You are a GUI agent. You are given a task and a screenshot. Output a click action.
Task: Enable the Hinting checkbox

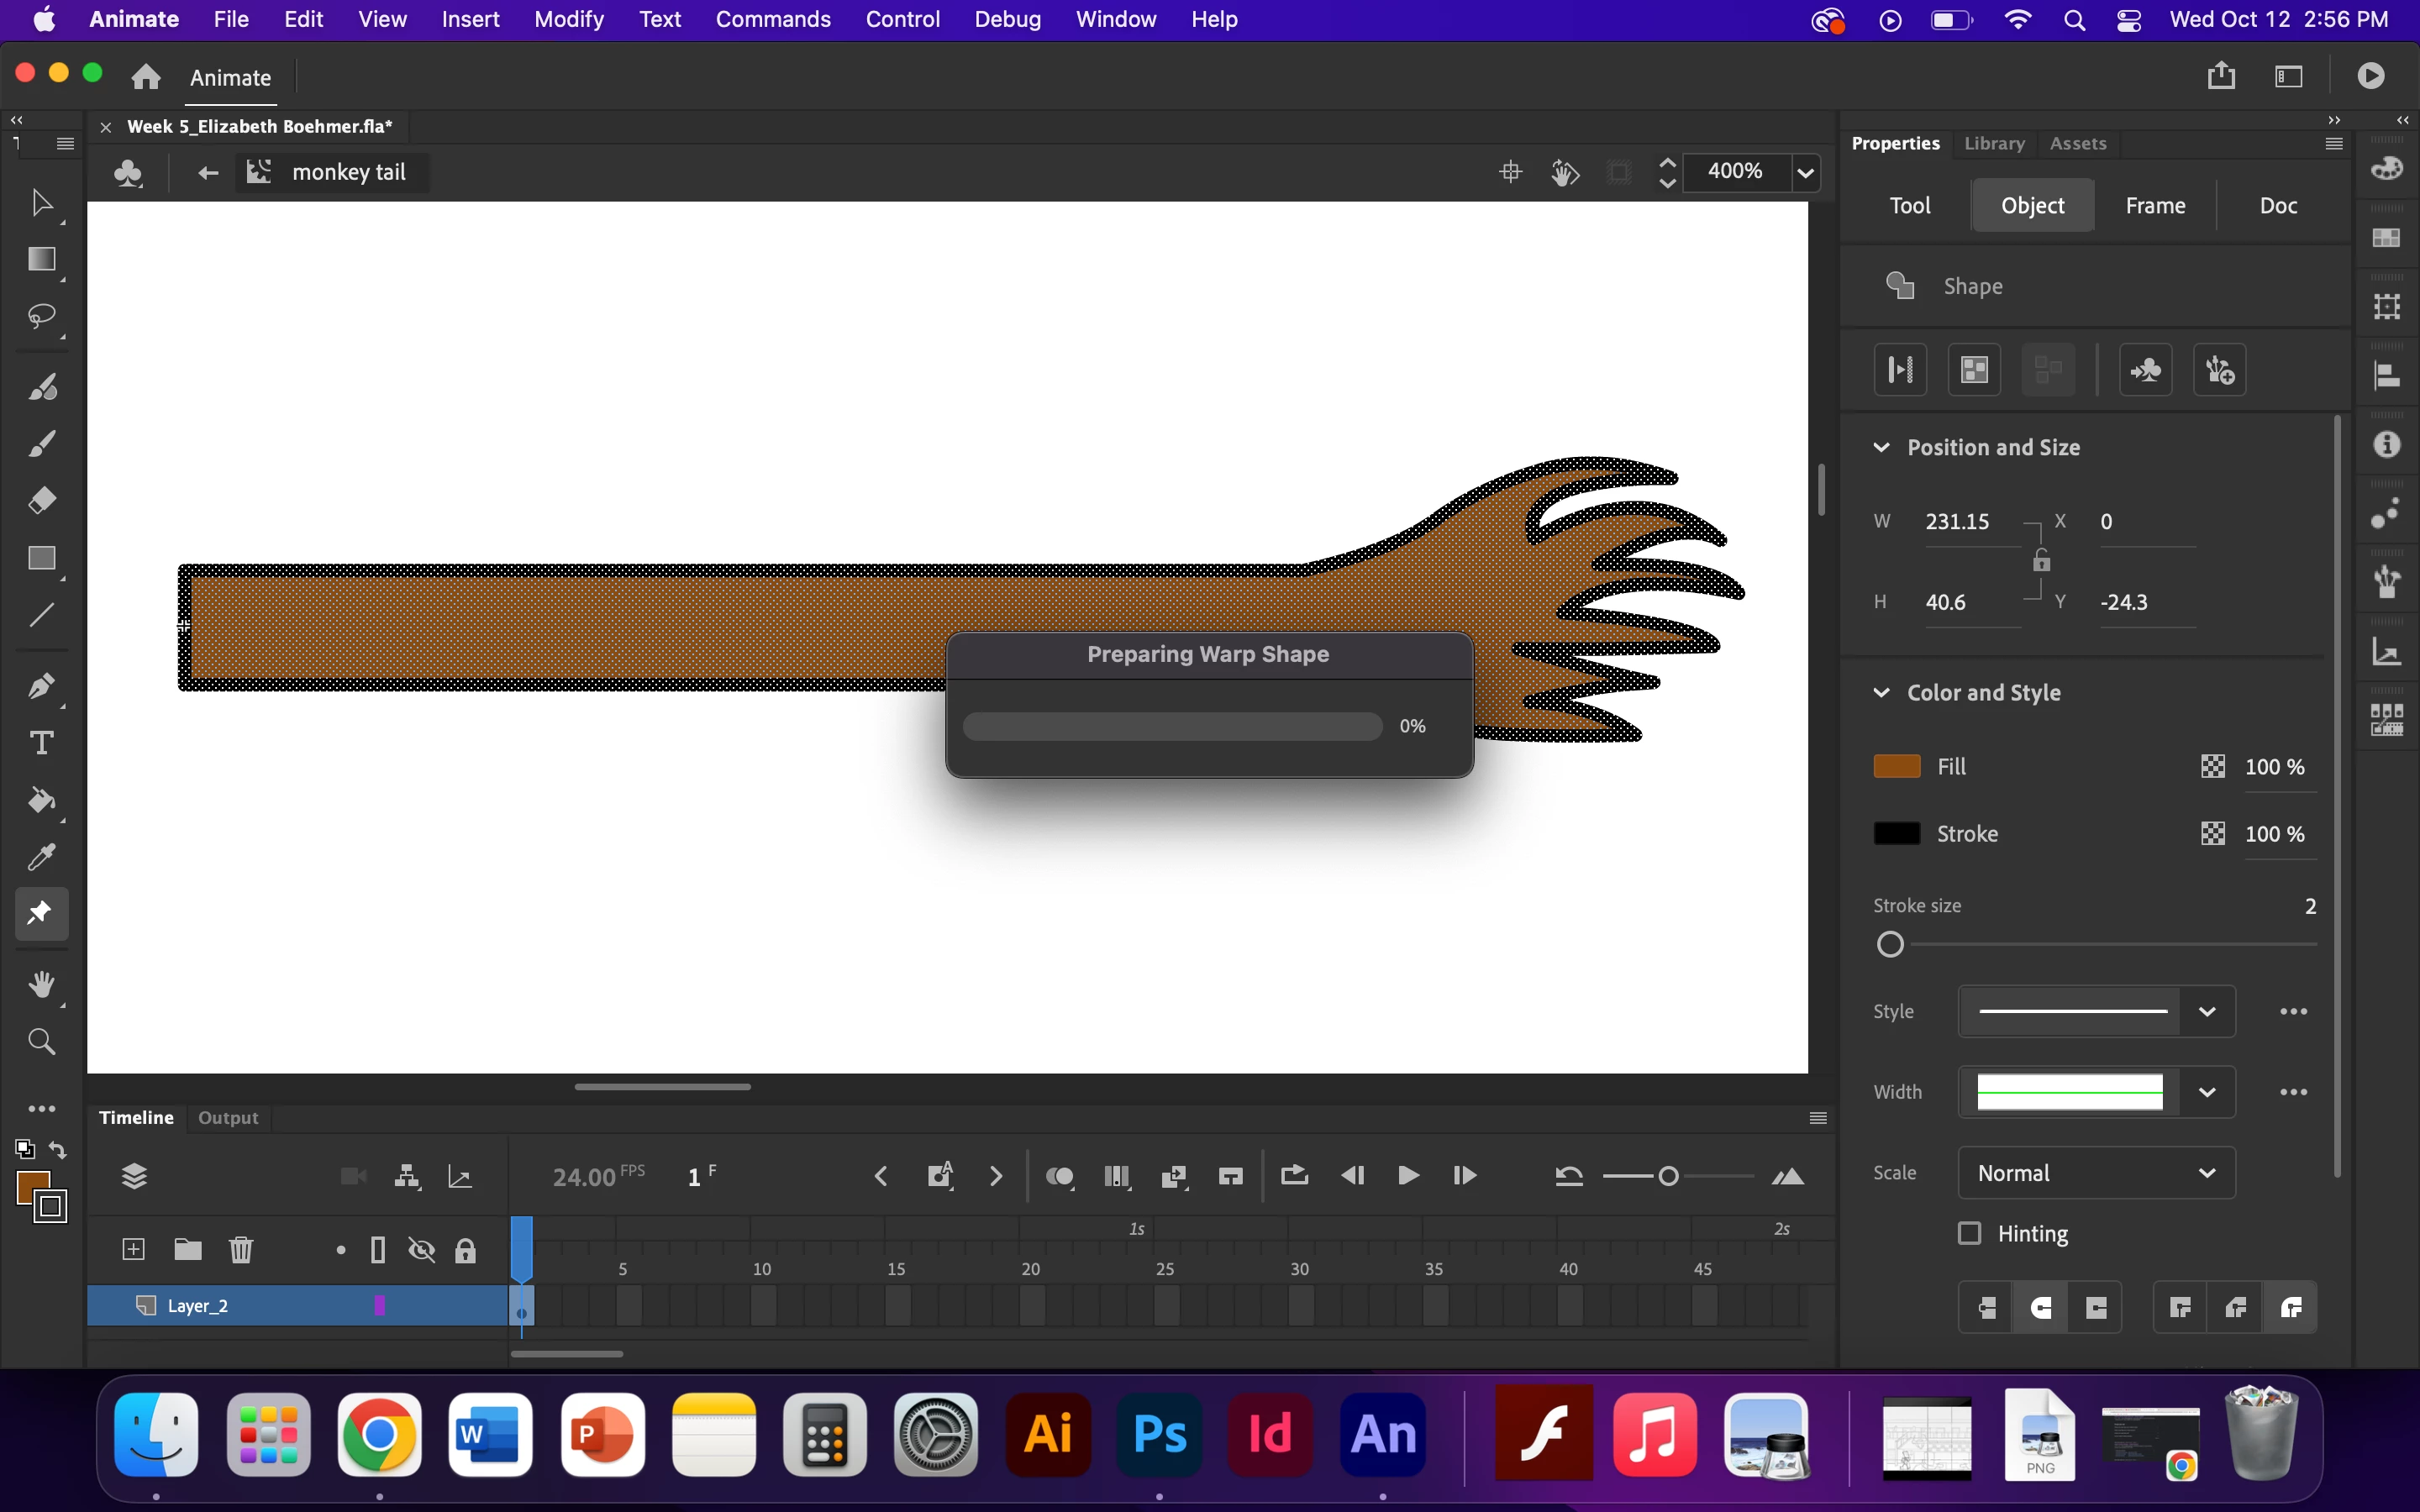point(1969,1233)
